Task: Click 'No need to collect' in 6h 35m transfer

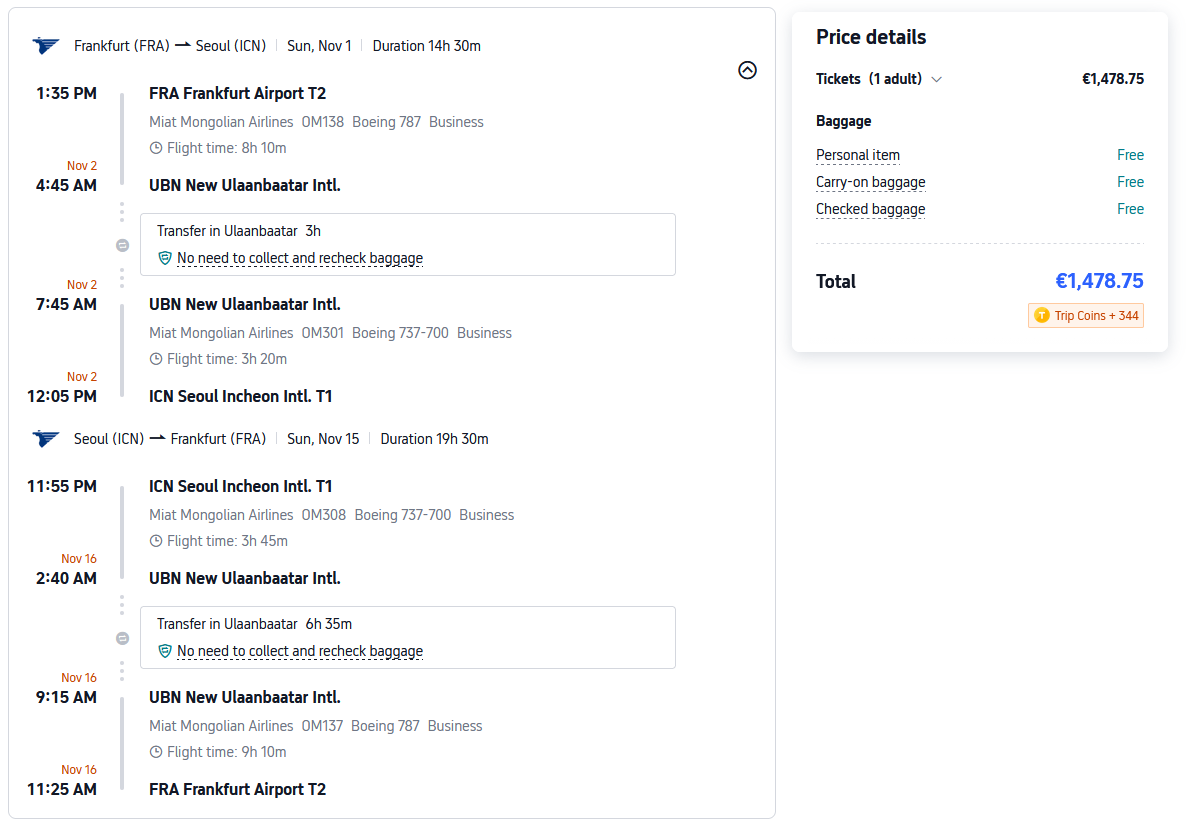Action: [x=300, y=651]
